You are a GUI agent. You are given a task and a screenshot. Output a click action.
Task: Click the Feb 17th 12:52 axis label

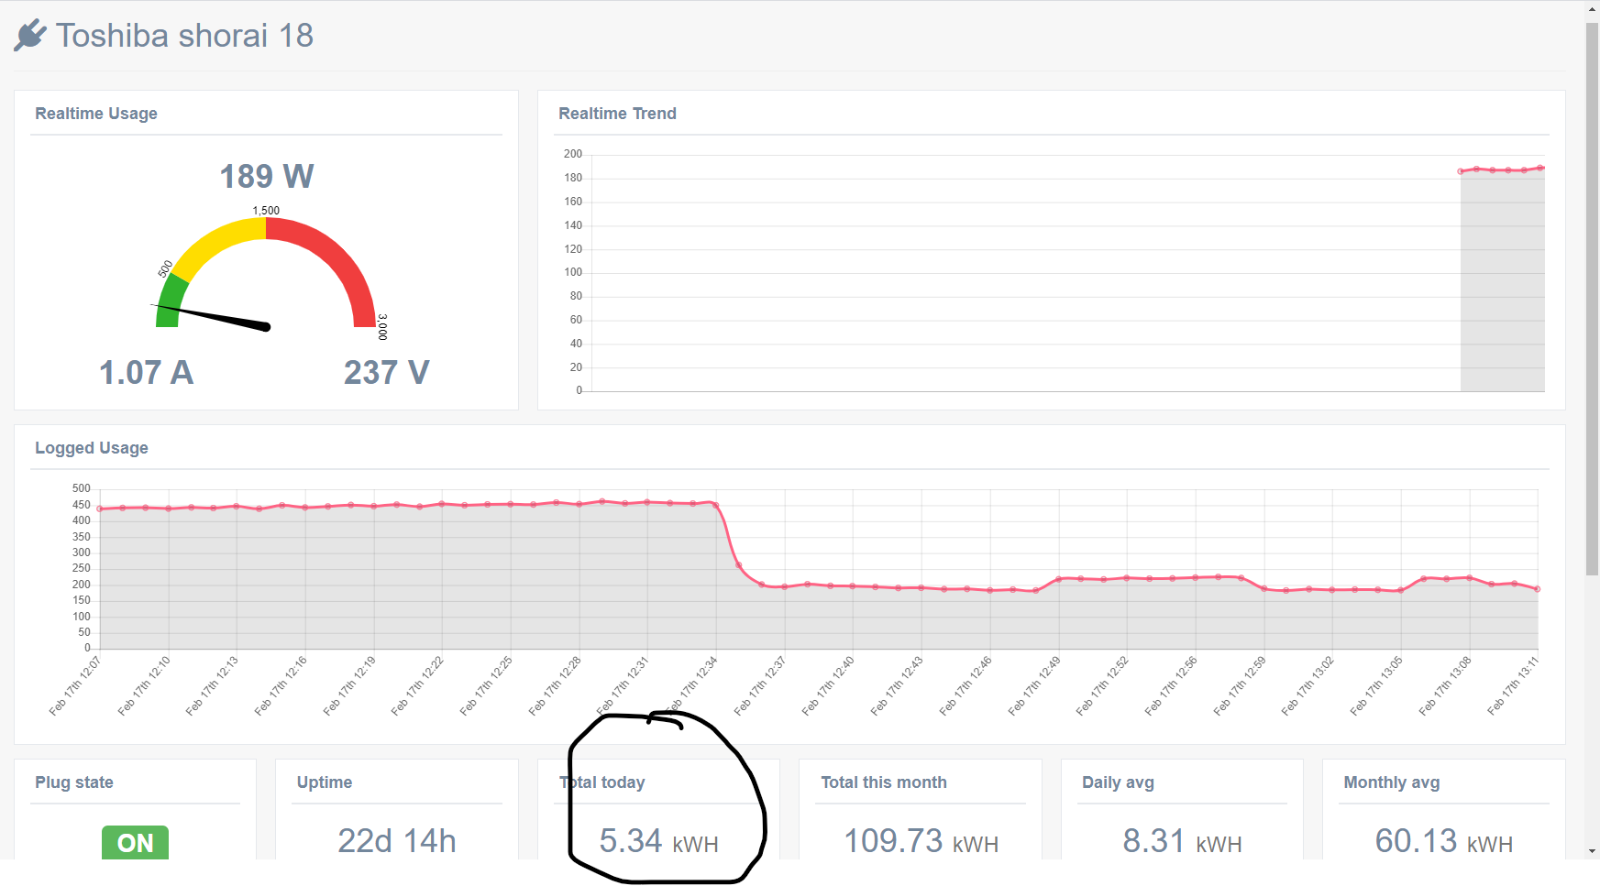[1102, 686]
